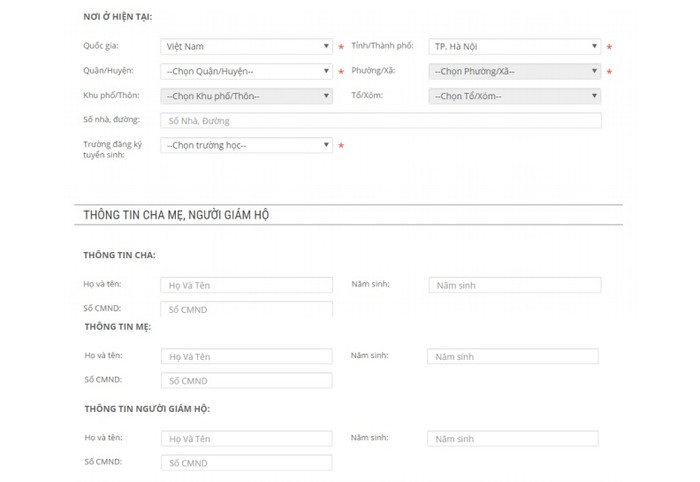Screen dimensions: 700x482
Task: Expand the Chọn Tổ/Xóm dropdown
Action: pyautogui.click(x=514, y=96)
